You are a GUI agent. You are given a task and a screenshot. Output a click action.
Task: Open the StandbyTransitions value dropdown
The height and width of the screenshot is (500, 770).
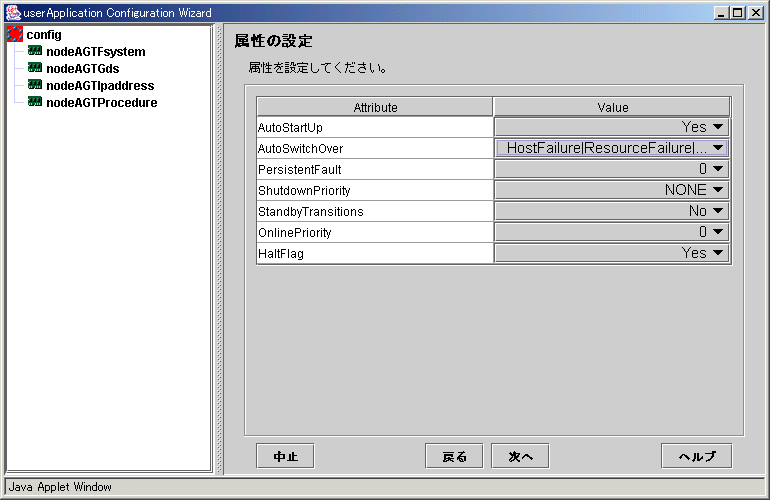(x=611, y=211)
